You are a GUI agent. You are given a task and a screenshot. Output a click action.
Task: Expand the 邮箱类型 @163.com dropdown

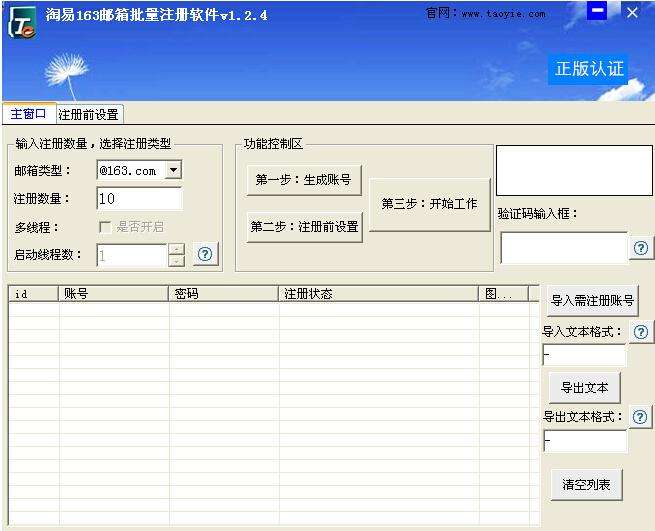tap(173, 170)
